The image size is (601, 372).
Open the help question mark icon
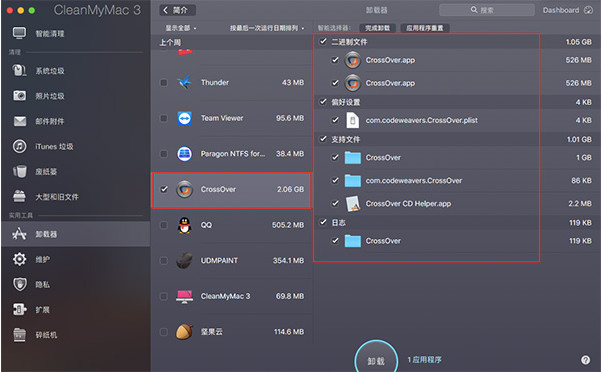click(585, 360)
